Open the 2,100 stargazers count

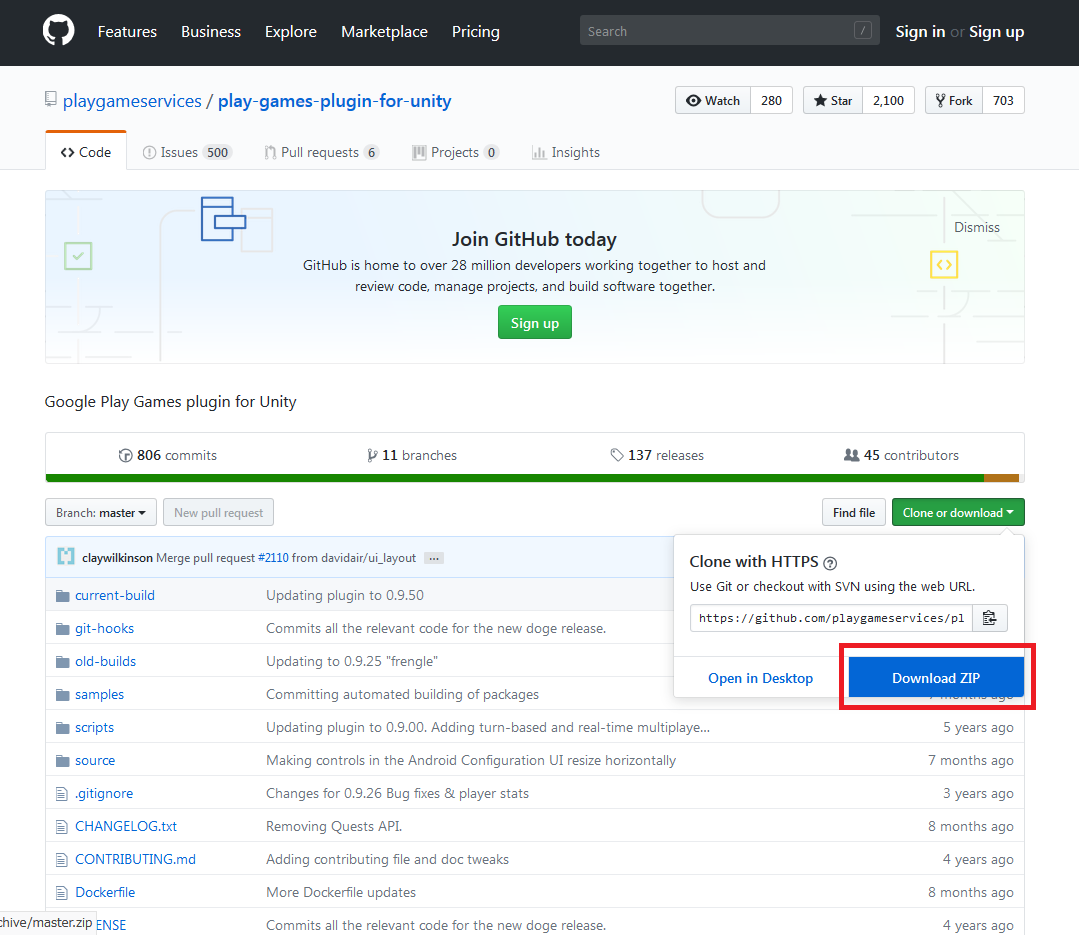(888, 100)
